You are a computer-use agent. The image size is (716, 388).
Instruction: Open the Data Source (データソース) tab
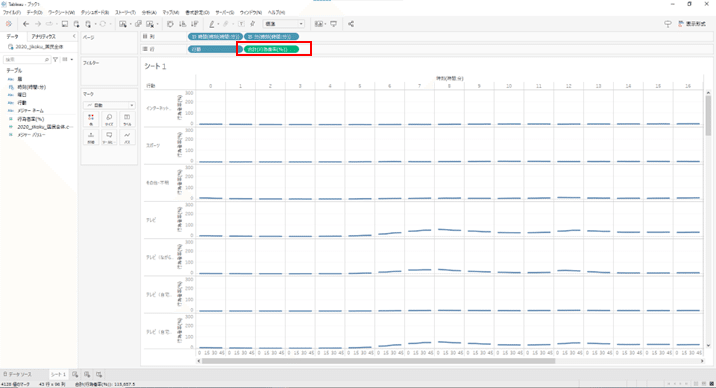tap(17, 374)
